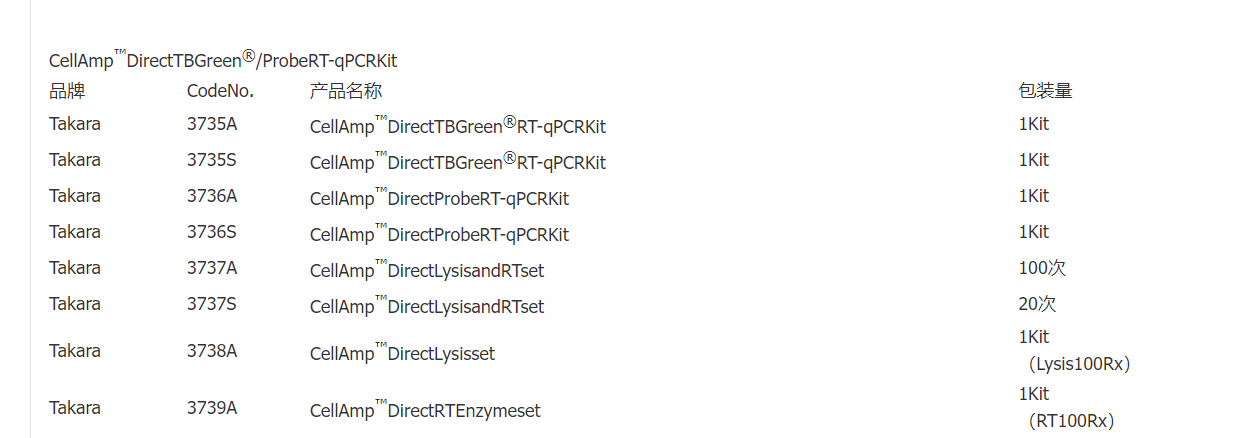This screenshot has width=1249, height=438.
Task: Click code number 3736A
Action: [x=212, y=196]
